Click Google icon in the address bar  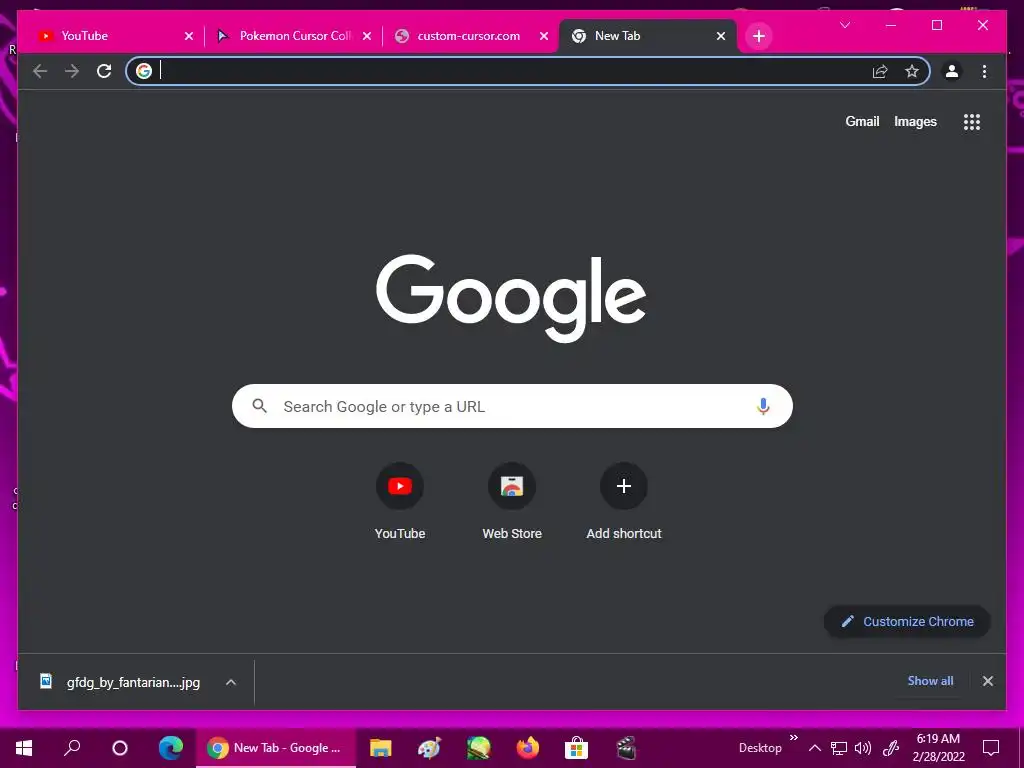[x=144, y=71]
